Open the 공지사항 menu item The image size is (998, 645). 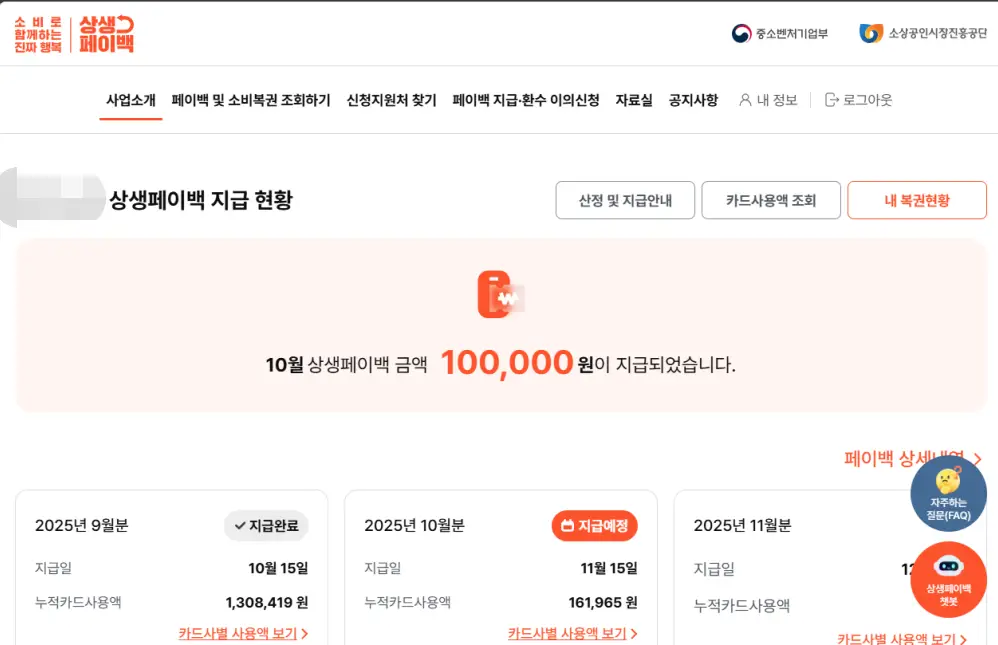693,100
